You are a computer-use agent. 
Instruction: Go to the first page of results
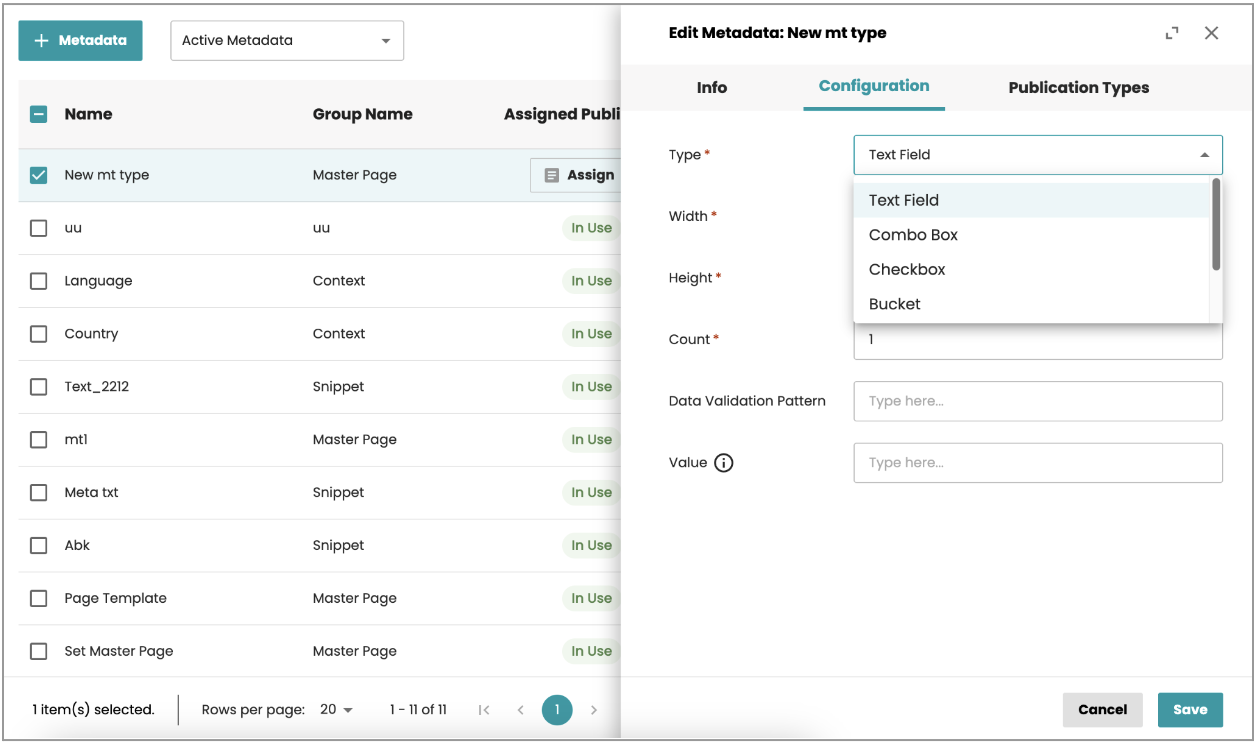pyautogui.click(x=484, y=710)
